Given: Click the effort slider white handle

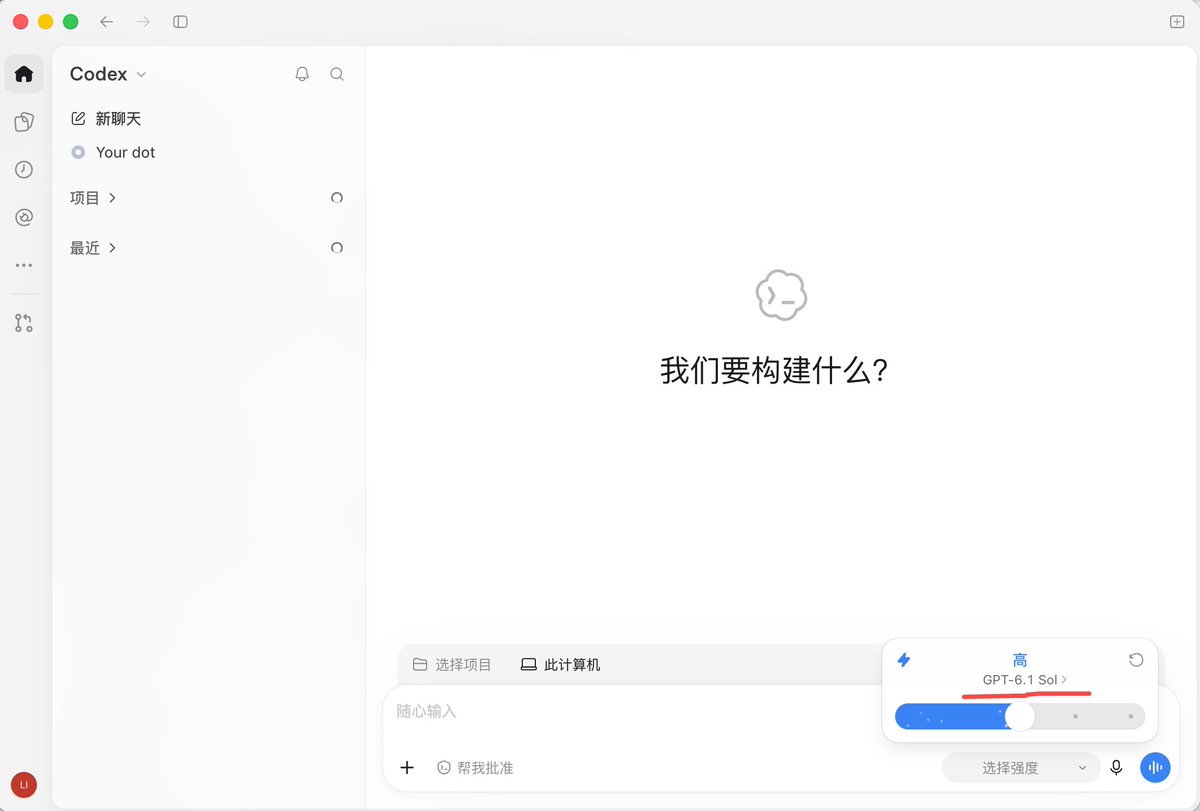Looking at the screenshot, I should coord(1020,716).
